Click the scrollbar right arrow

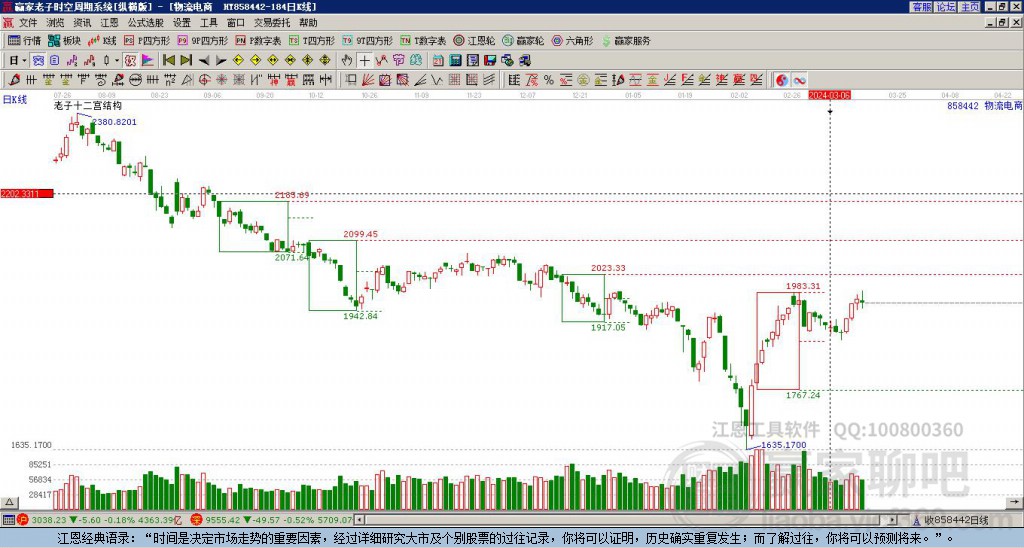coord(893,520)
